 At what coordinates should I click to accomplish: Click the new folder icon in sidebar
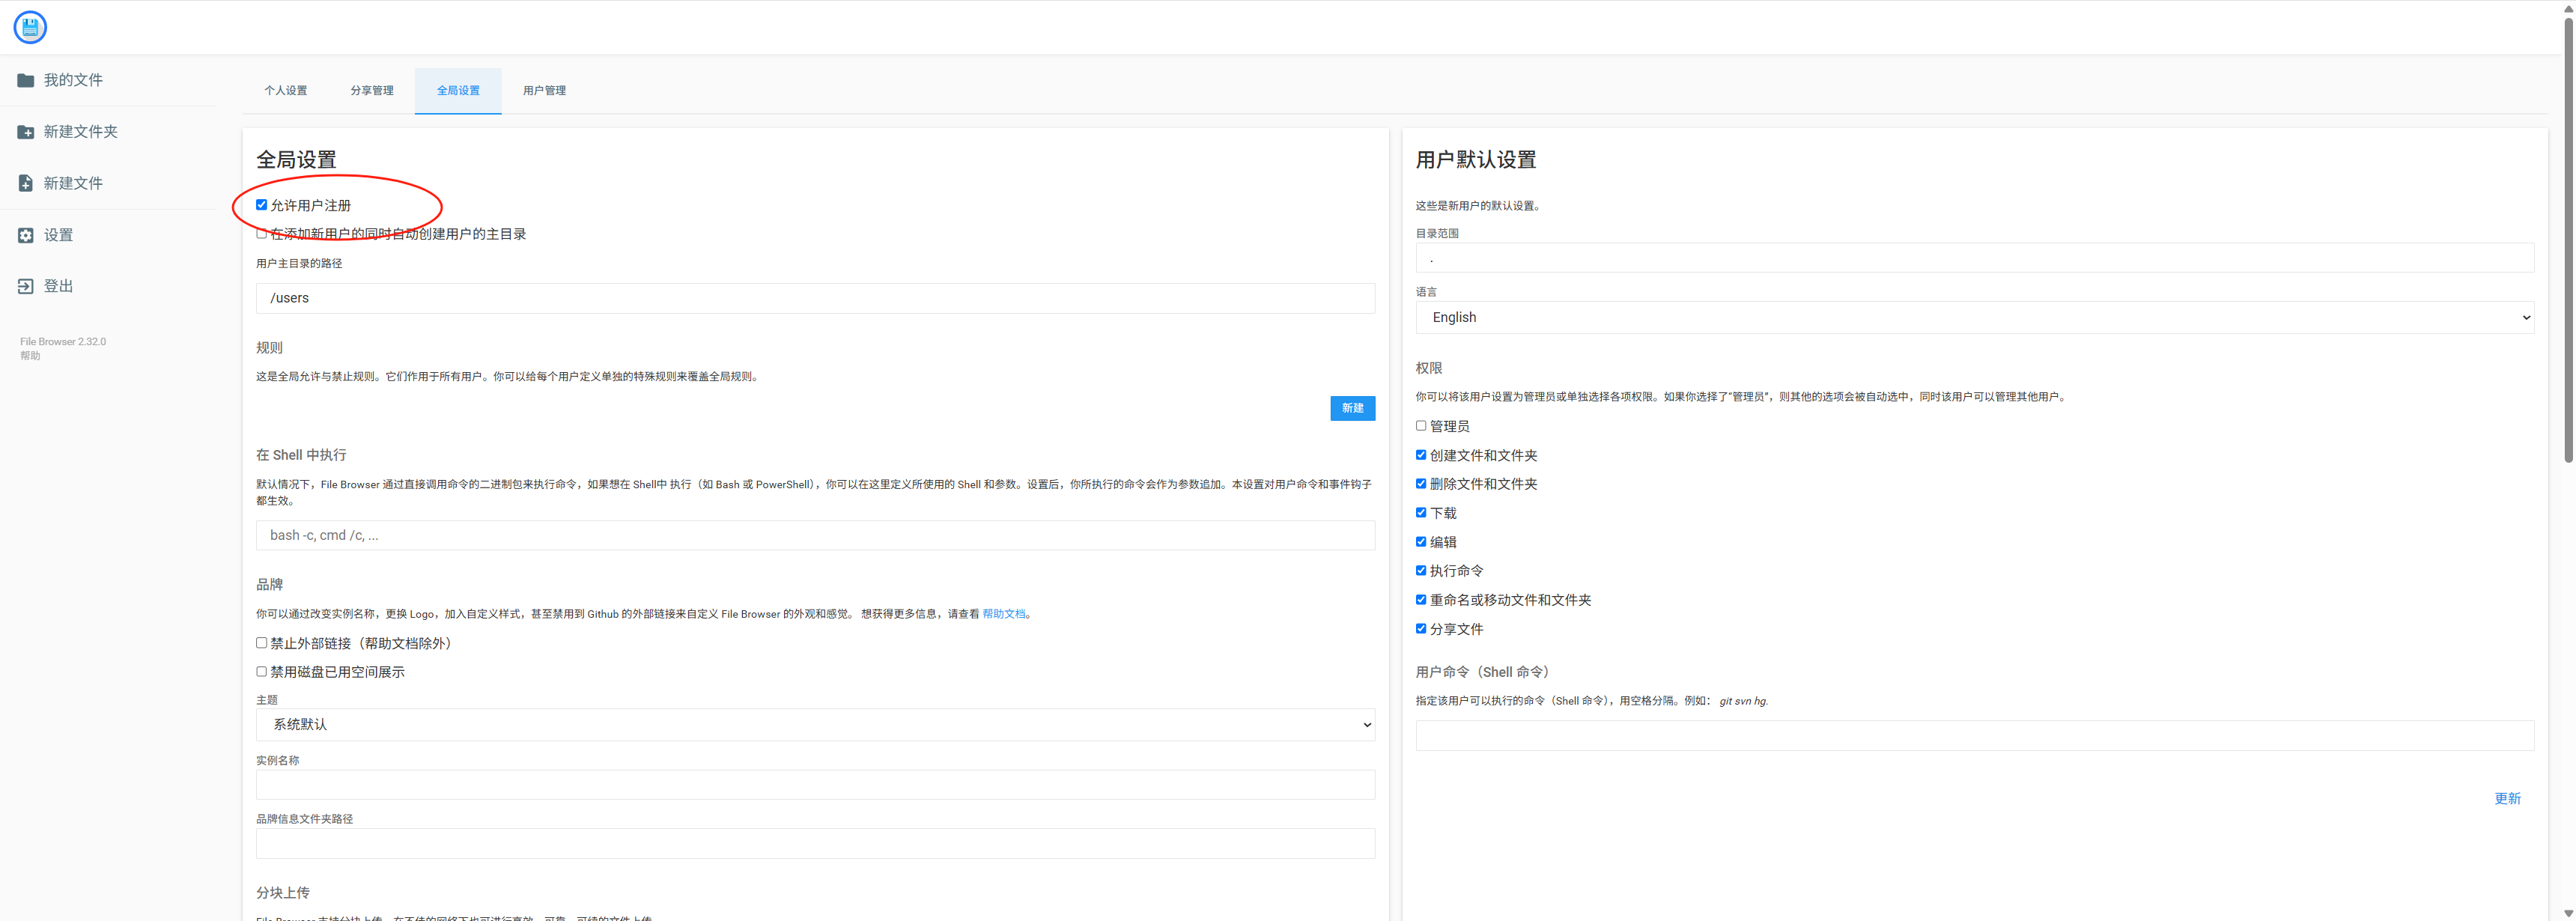(26, 132)
